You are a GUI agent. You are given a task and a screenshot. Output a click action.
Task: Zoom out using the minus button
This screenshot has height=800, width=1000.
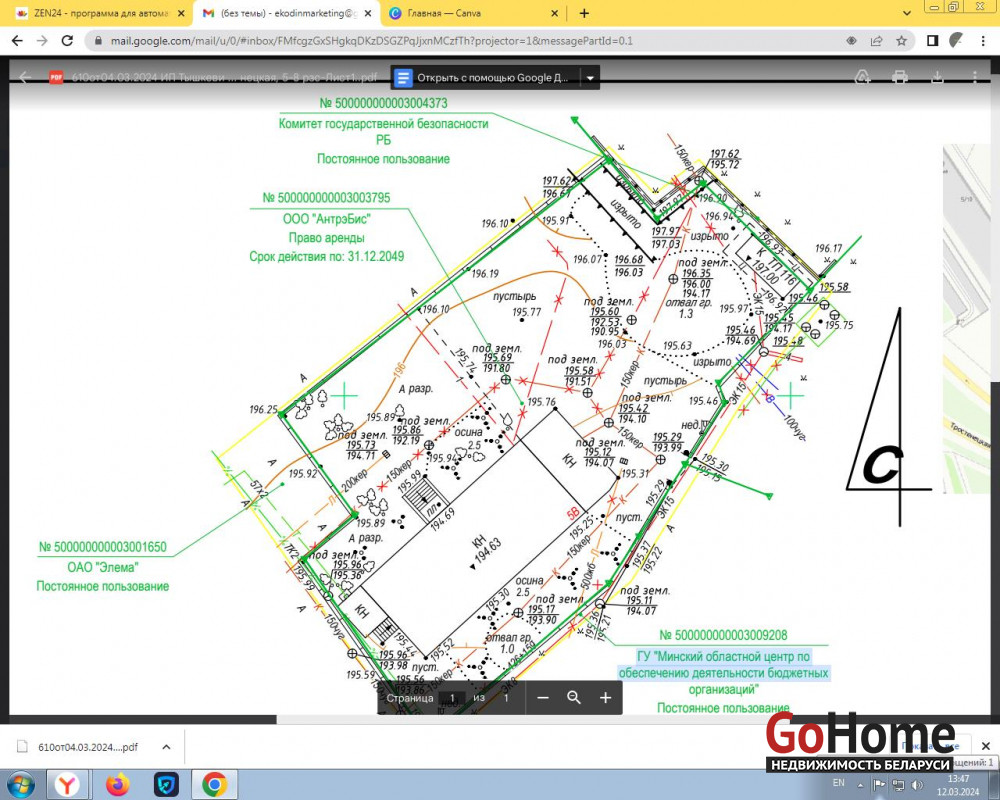542,697
